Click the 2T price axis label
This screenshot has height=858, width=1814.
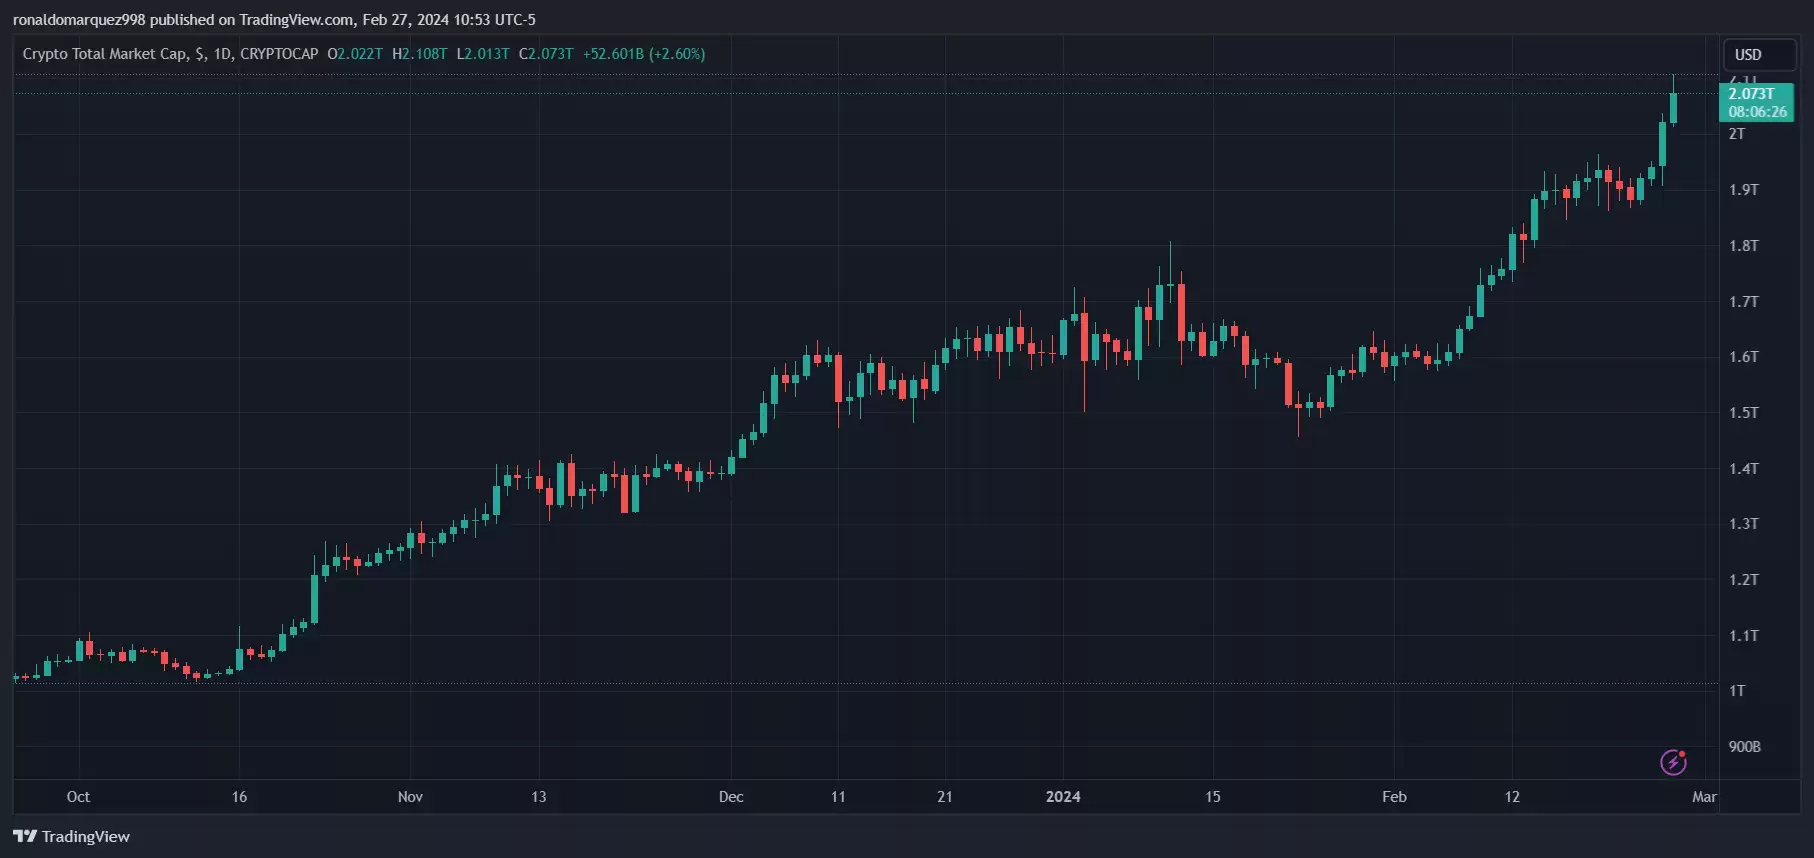pos(1737,134)
